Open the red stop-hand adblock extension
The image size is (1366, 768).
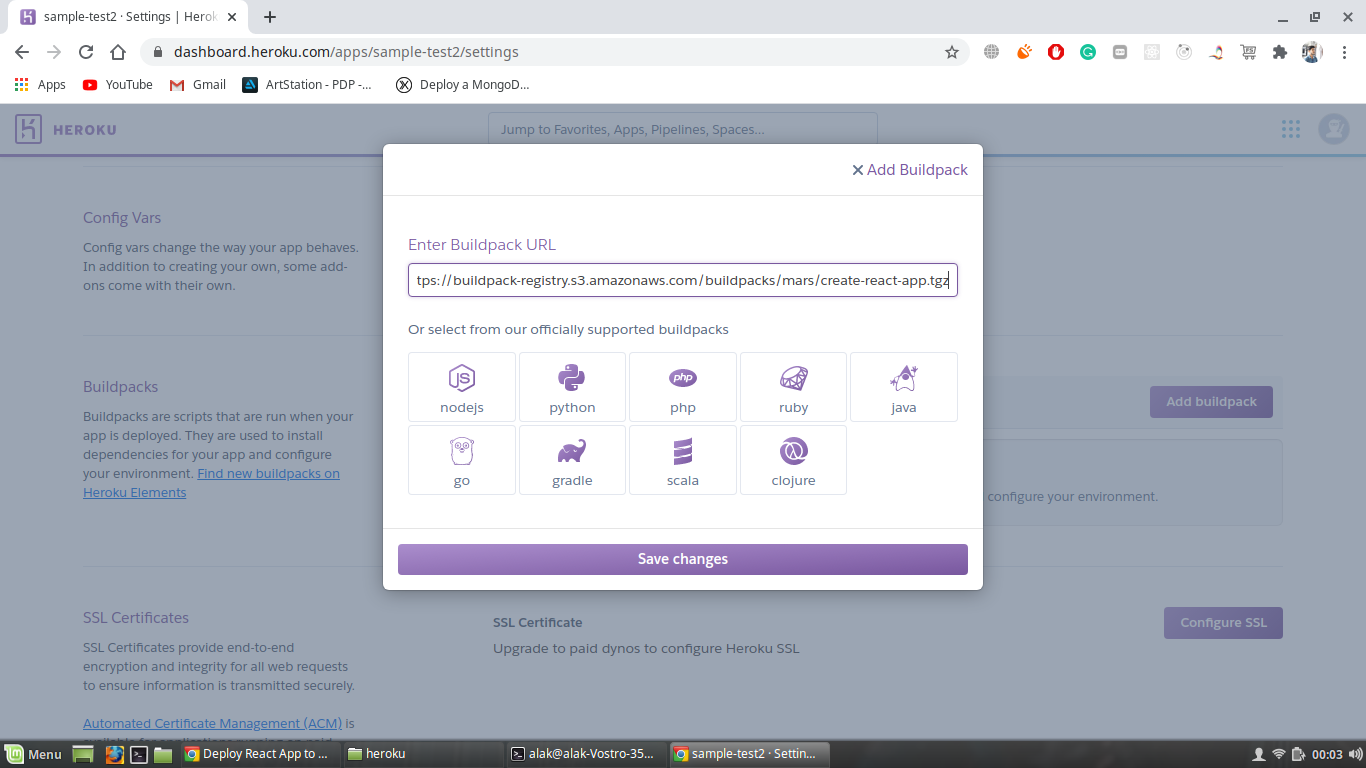(x=1056, y=52)
